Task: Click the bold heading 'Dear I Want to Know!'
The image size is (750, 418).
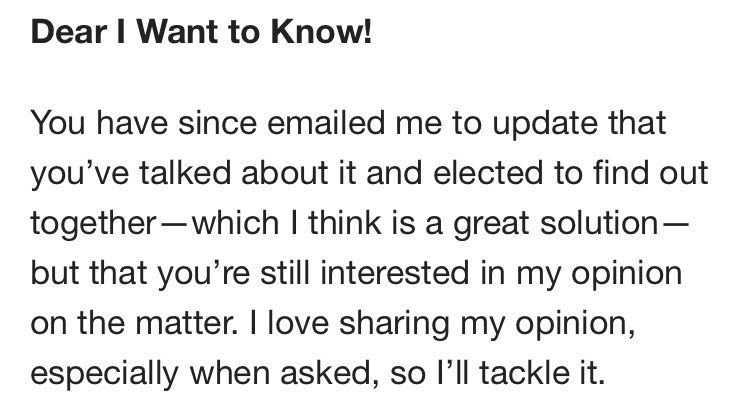Action: (201, 32)
